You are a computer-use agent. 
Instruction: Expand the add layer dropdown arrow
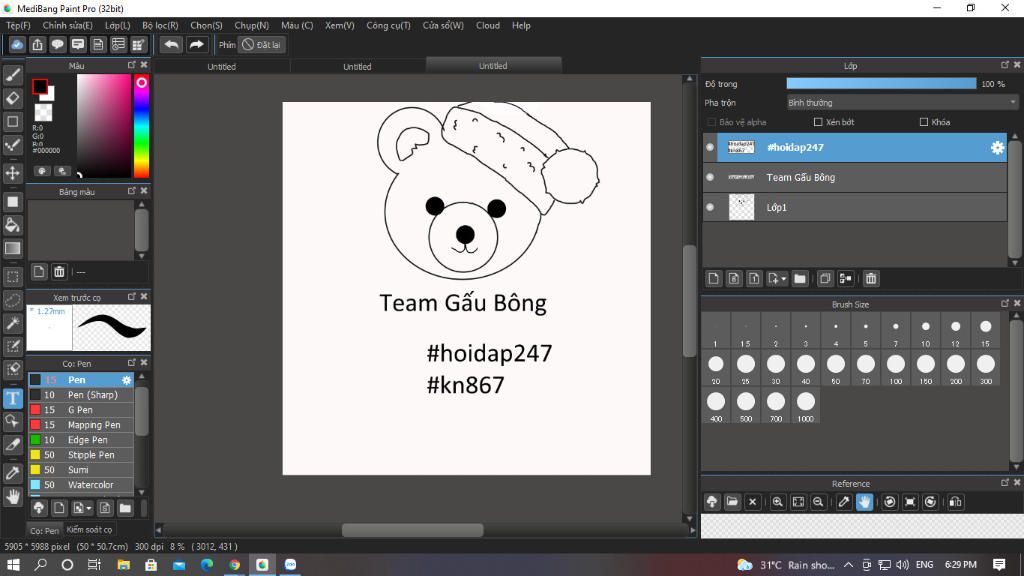[783, 280]
